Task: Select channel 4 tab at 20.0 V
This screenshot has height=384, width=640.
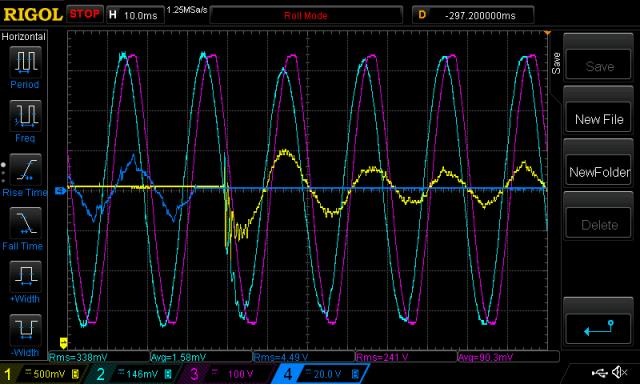Action: 320,374
